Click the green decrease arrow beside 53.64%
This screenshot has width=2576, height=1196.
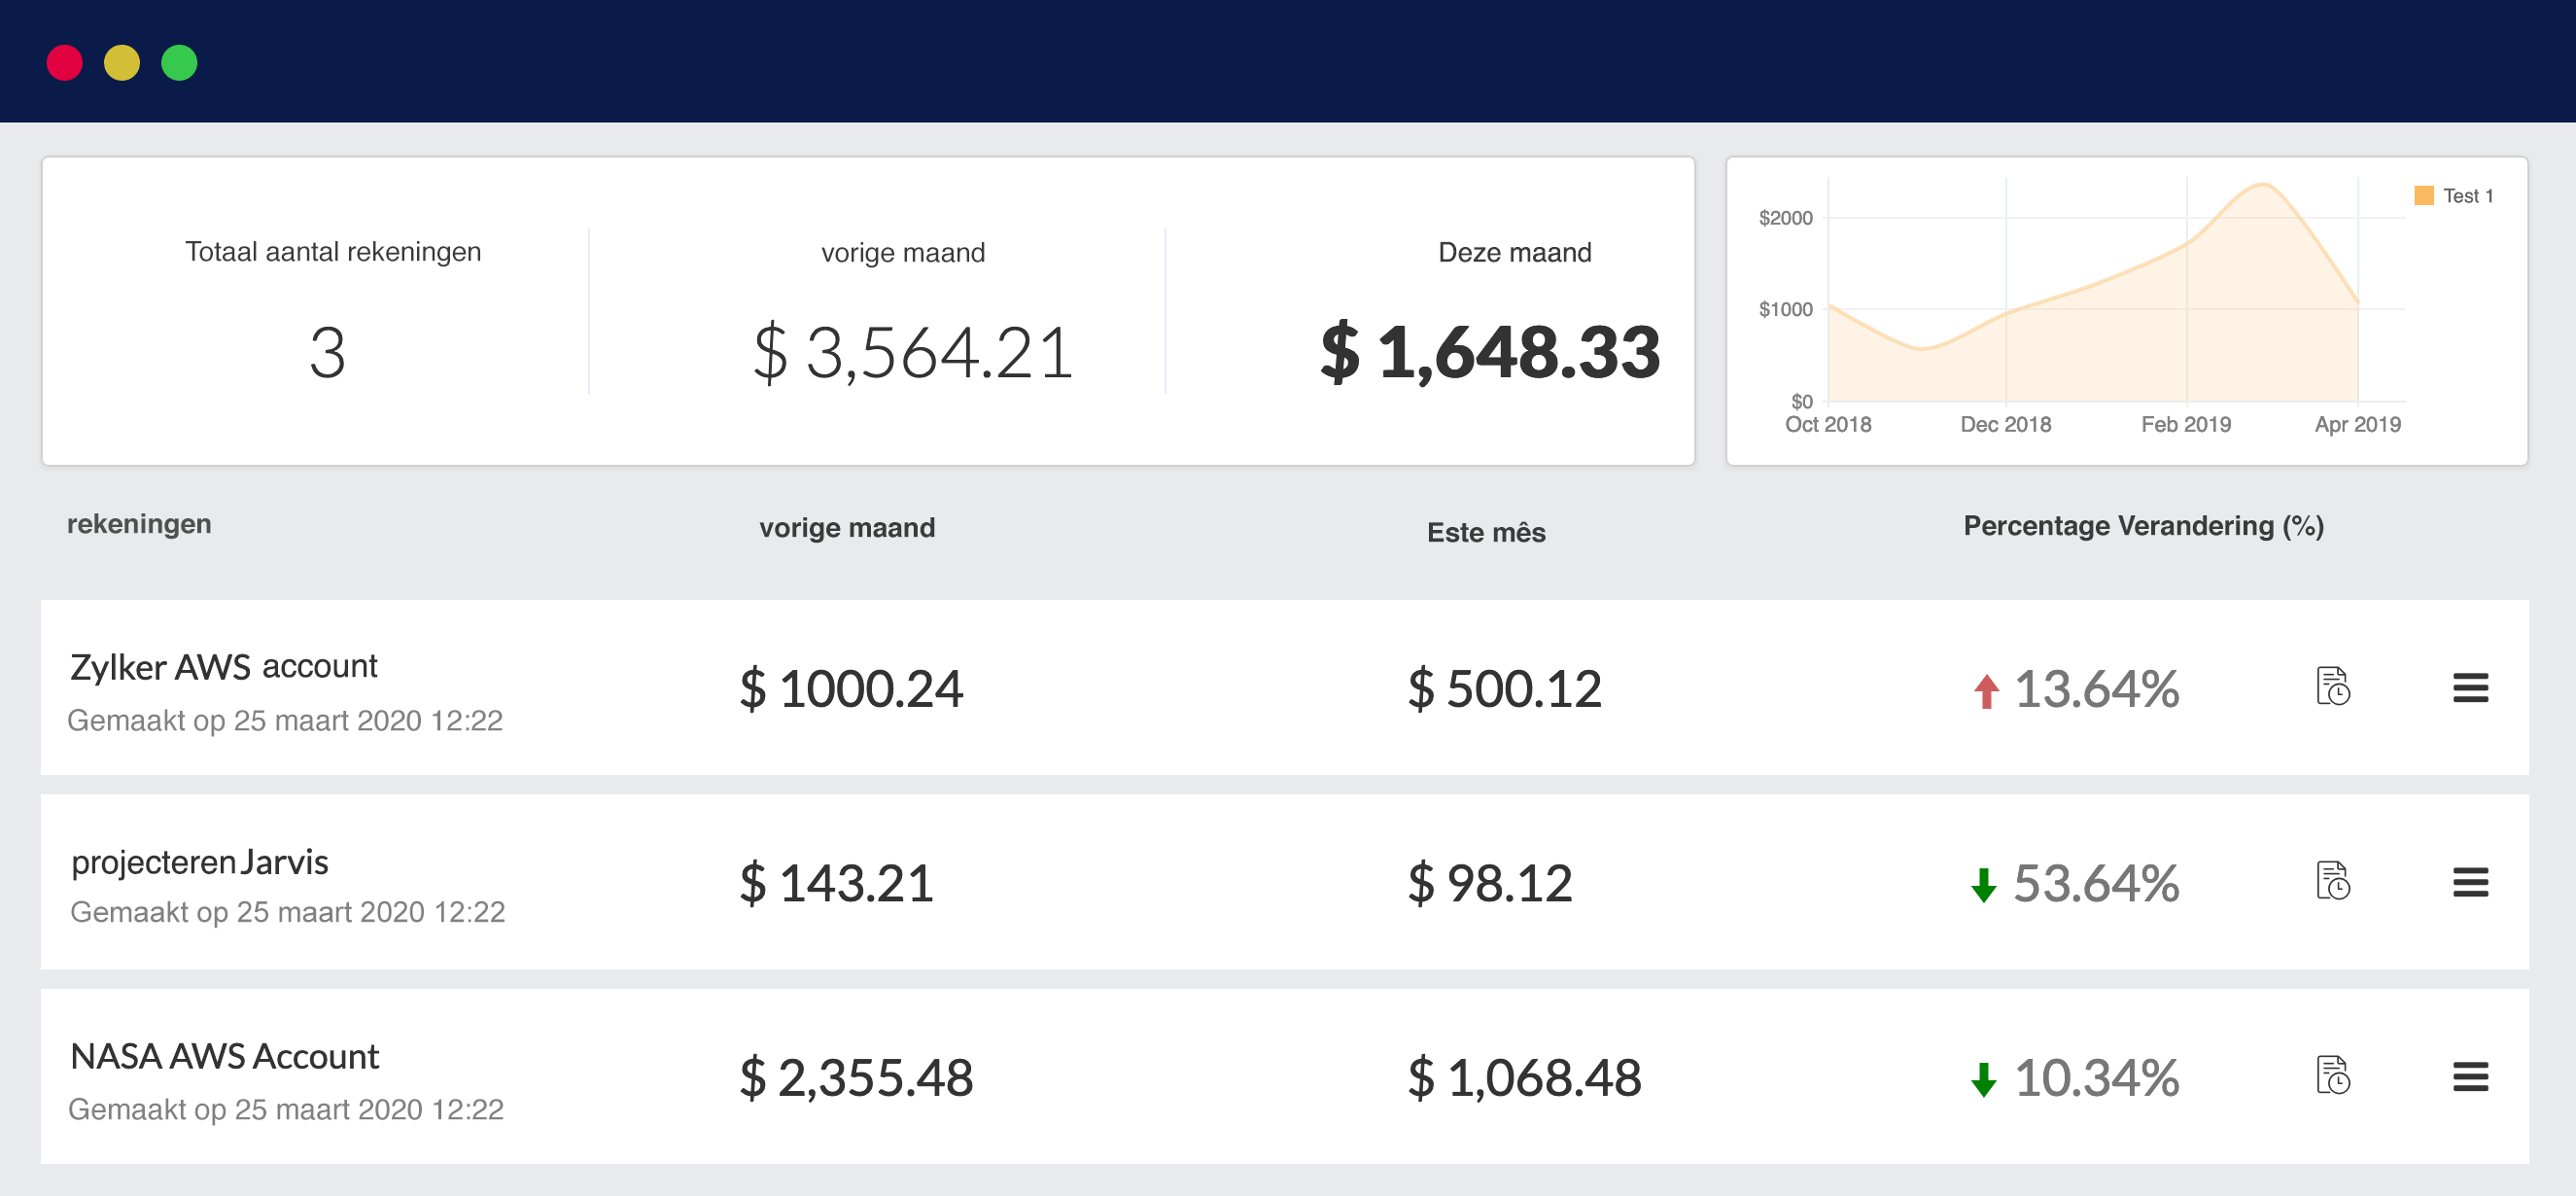(x=1983, y=884)
